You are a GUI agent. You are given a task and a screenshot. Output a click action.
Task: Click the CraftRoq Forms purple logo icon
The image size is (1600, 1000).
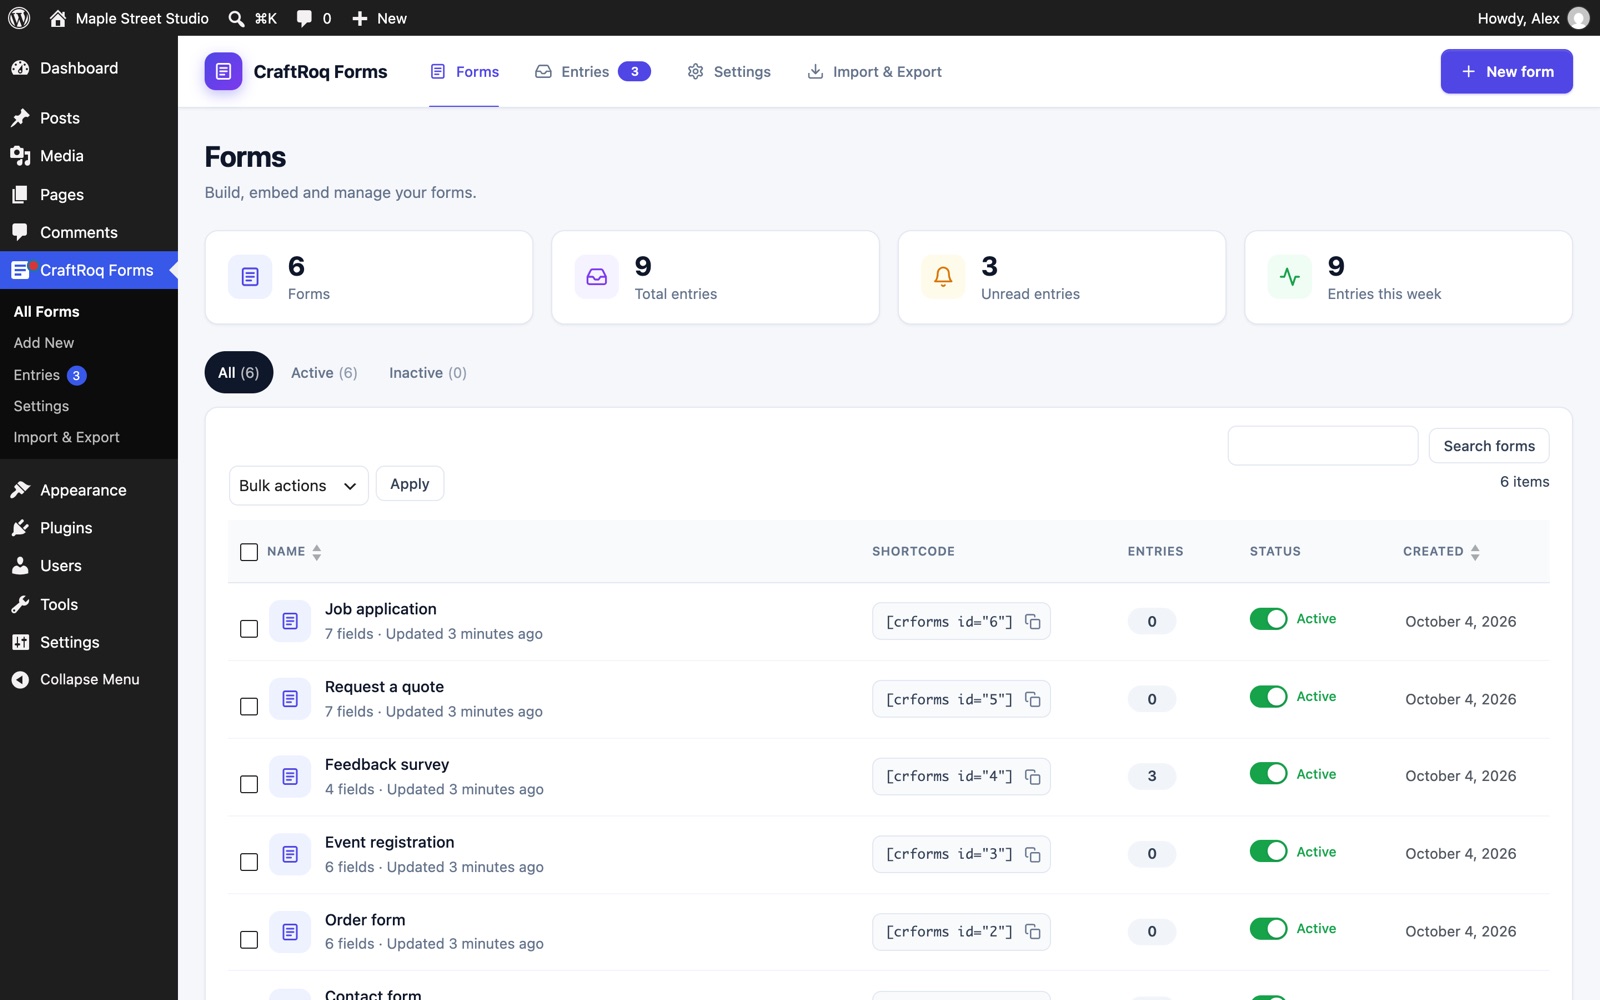coord(223,71)
